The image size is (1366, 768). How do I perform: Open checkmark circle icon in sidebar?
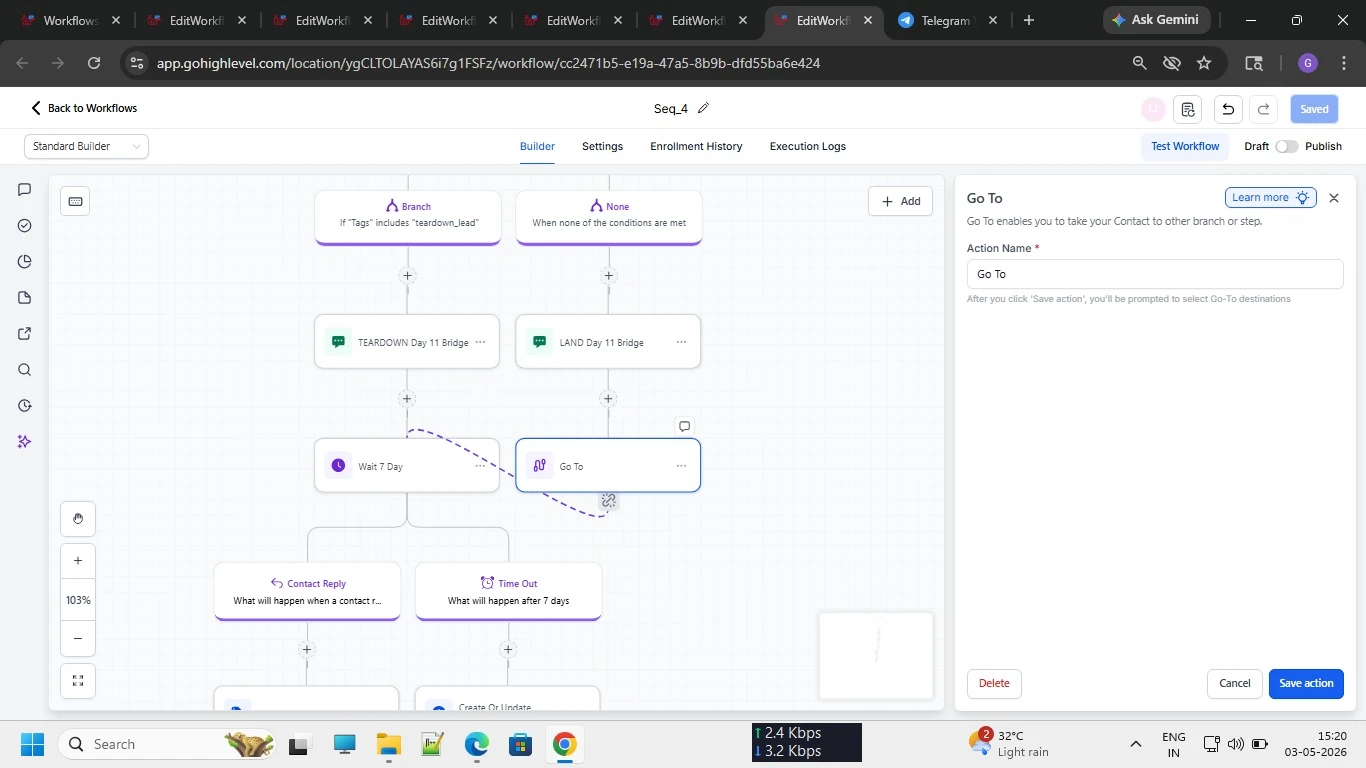pyautogui.click(x=25, y=225)
